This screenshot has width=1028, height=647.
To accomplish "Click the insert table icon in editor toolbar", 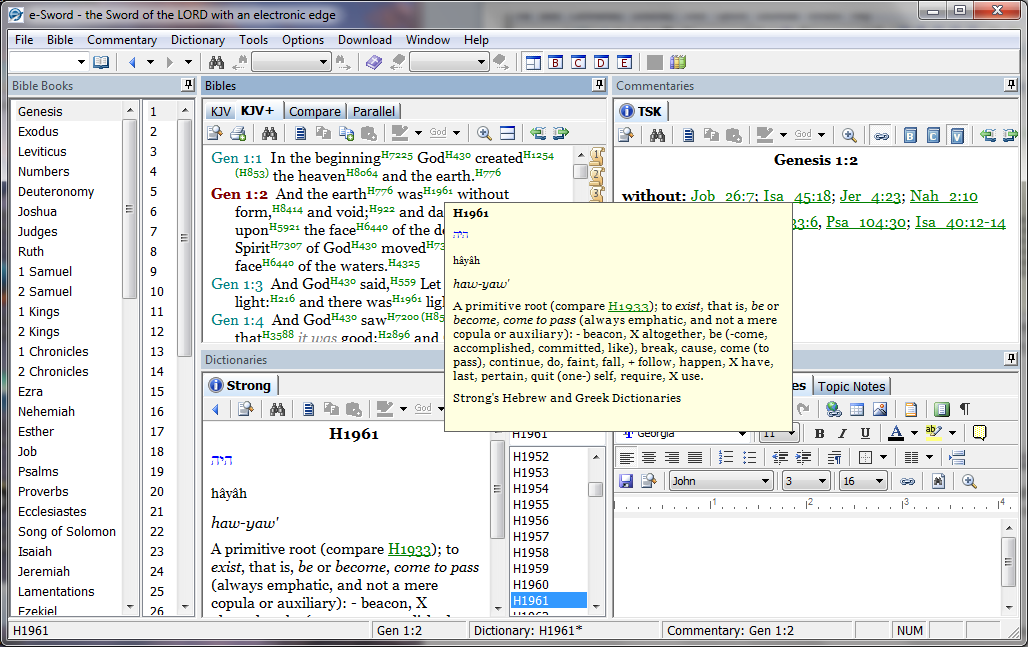I will point(856,410).
